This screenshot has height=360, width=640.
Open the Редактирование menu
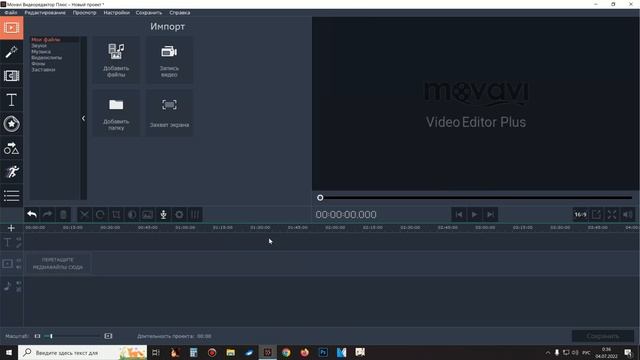(x=45, y=13)
